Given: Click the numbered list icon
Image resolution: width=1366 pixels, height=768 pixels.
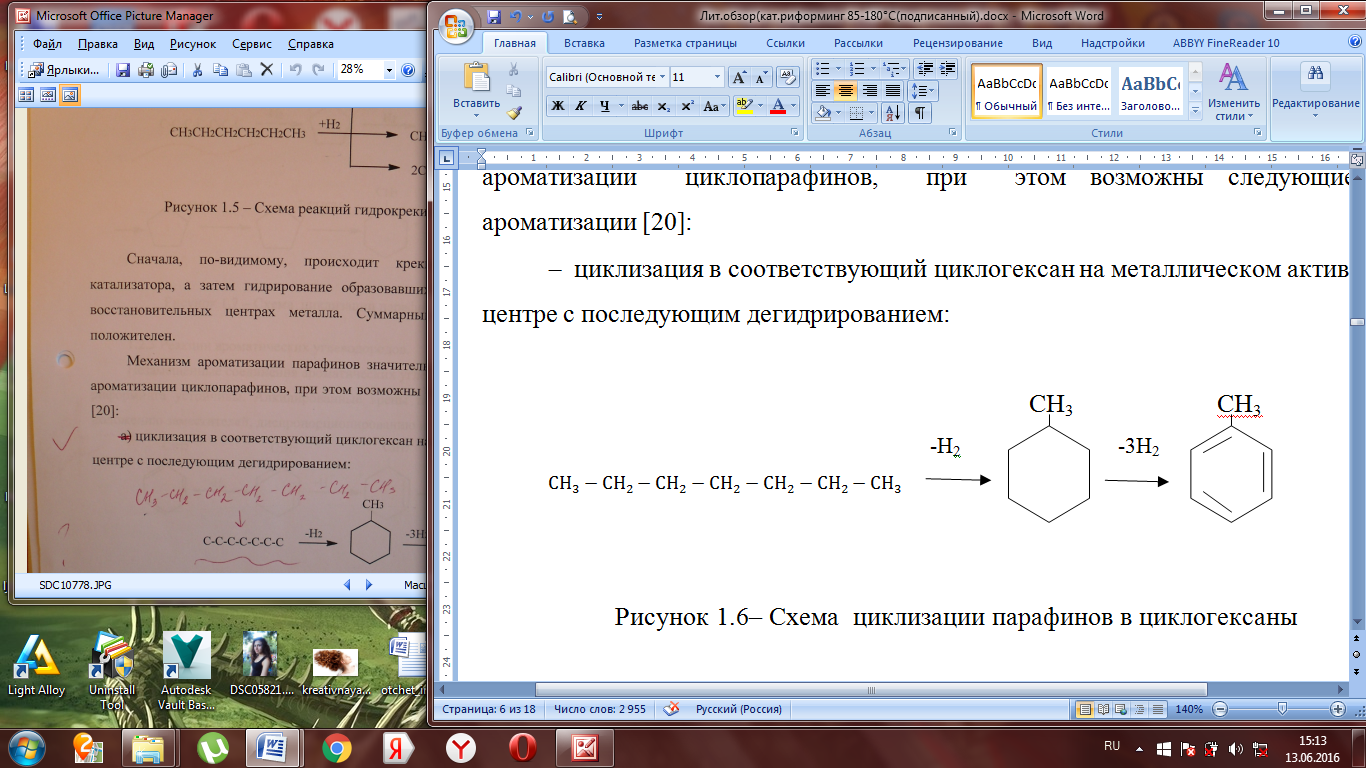Looking at the screenshot, I should [x=856, y=69].
